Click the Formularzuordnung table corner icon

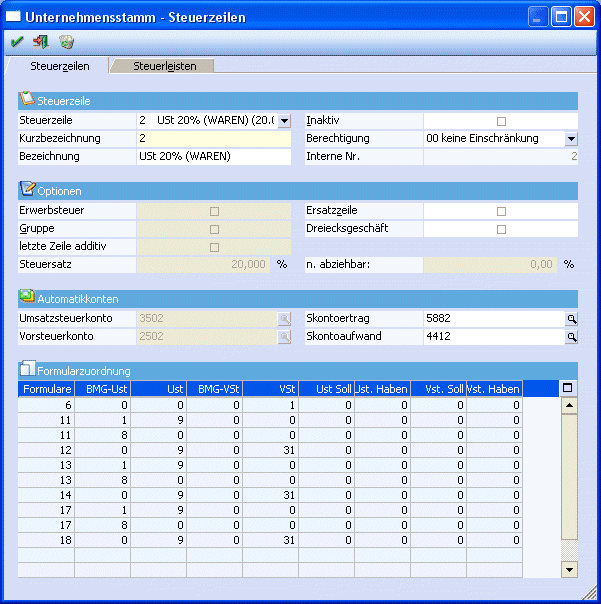[568, 388]
